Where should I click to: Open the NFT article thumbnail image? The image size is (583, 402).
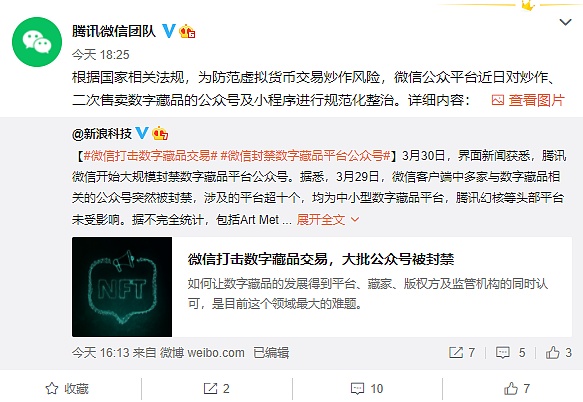tap(122, 287)
